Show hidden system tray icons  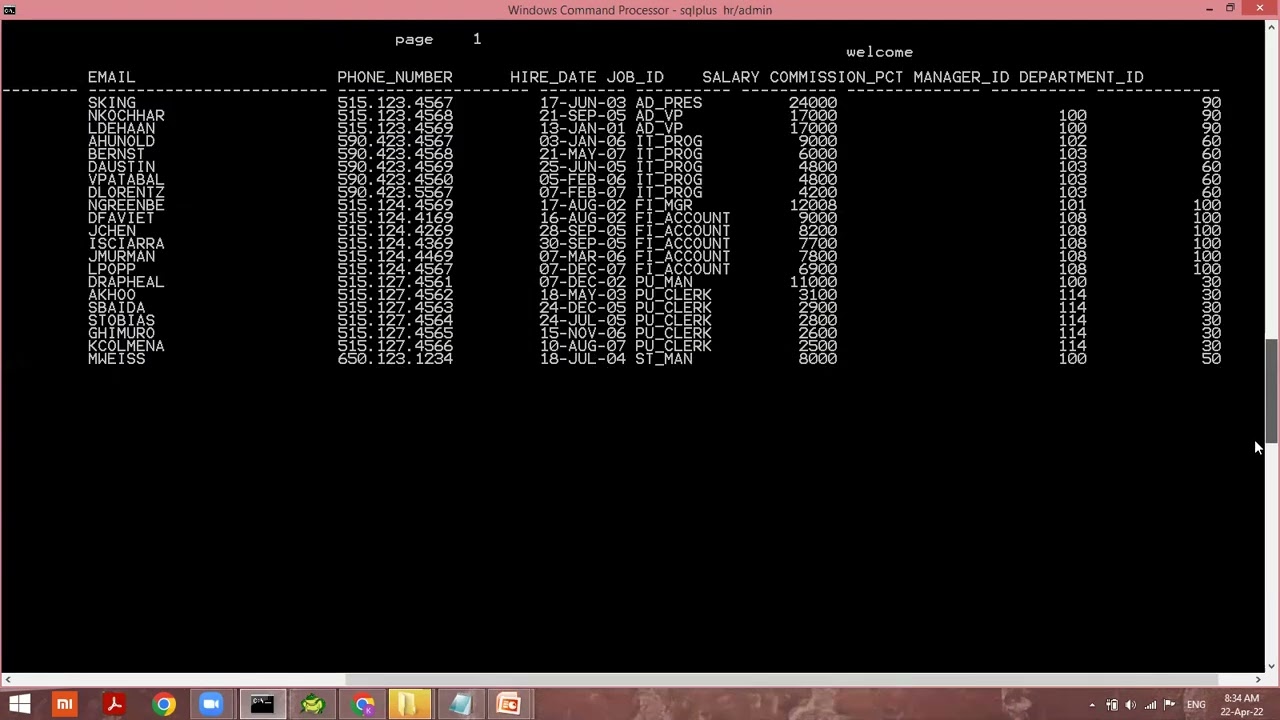click(x=1092, y=705)
